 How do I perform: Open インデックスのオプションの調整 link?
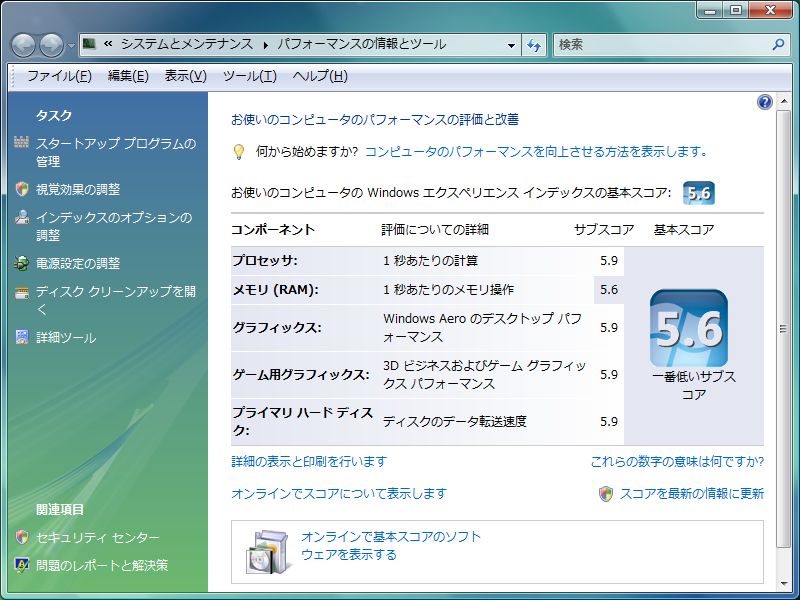pyautogui.click(x=114, y=226)
